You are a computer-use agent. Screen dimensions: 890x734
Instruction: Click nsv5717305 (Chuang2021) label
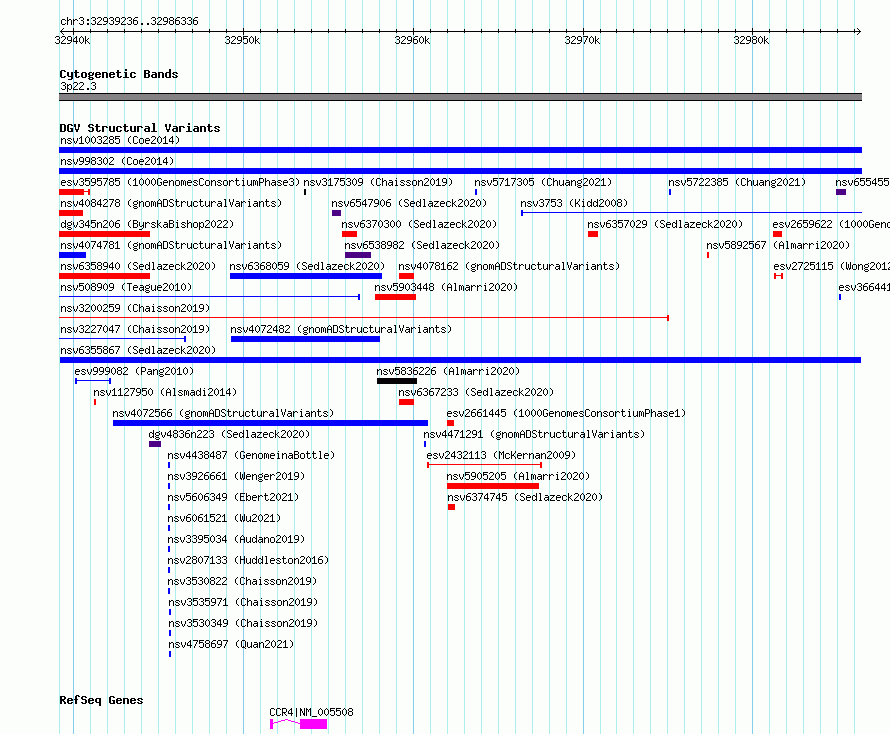(543, 182)
